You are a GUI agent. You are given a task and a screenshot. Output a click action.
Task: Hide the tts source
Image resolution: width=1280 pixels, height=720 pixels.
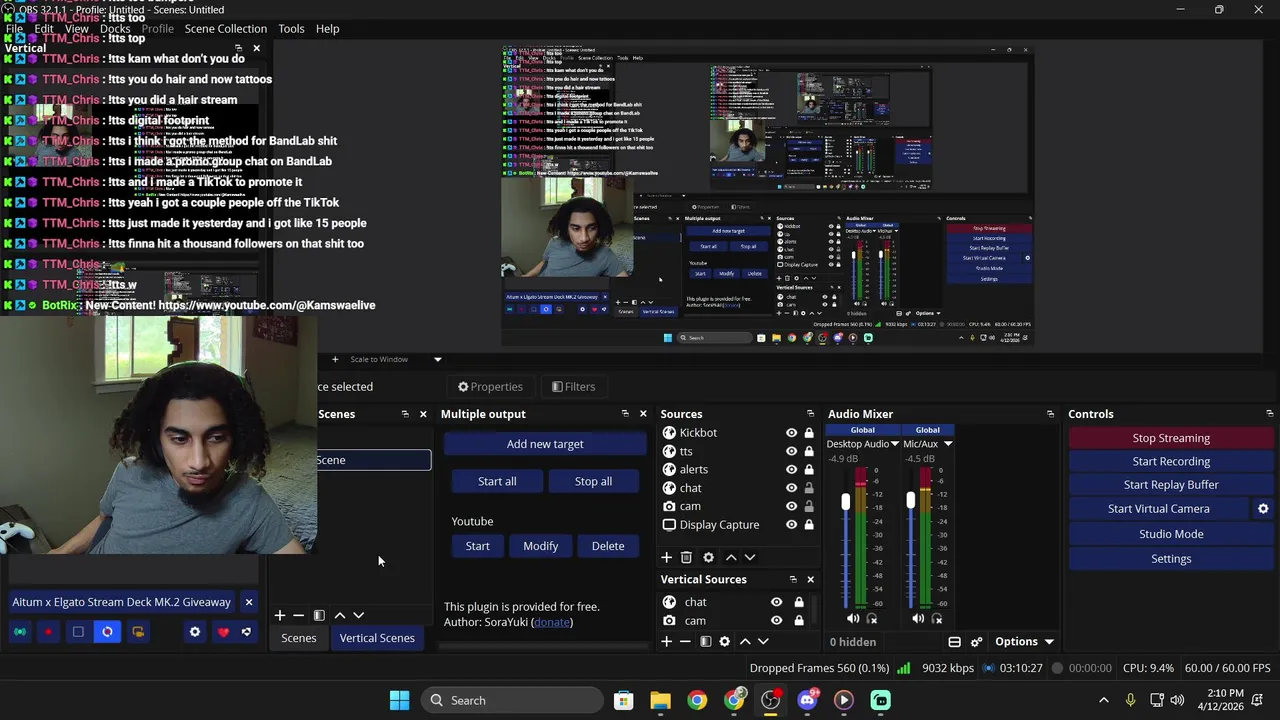click(791, 451)
